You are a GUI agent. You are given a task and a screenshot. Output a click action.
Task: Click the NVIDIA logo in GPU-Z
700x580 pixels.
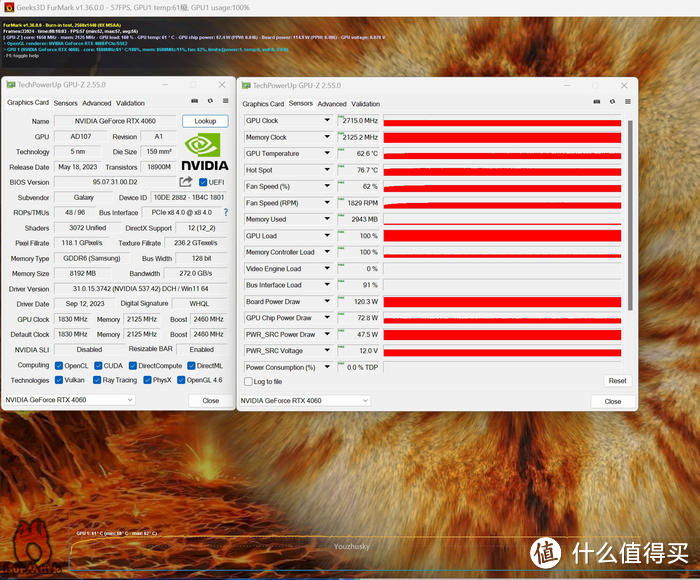click(x=205, y=153)
